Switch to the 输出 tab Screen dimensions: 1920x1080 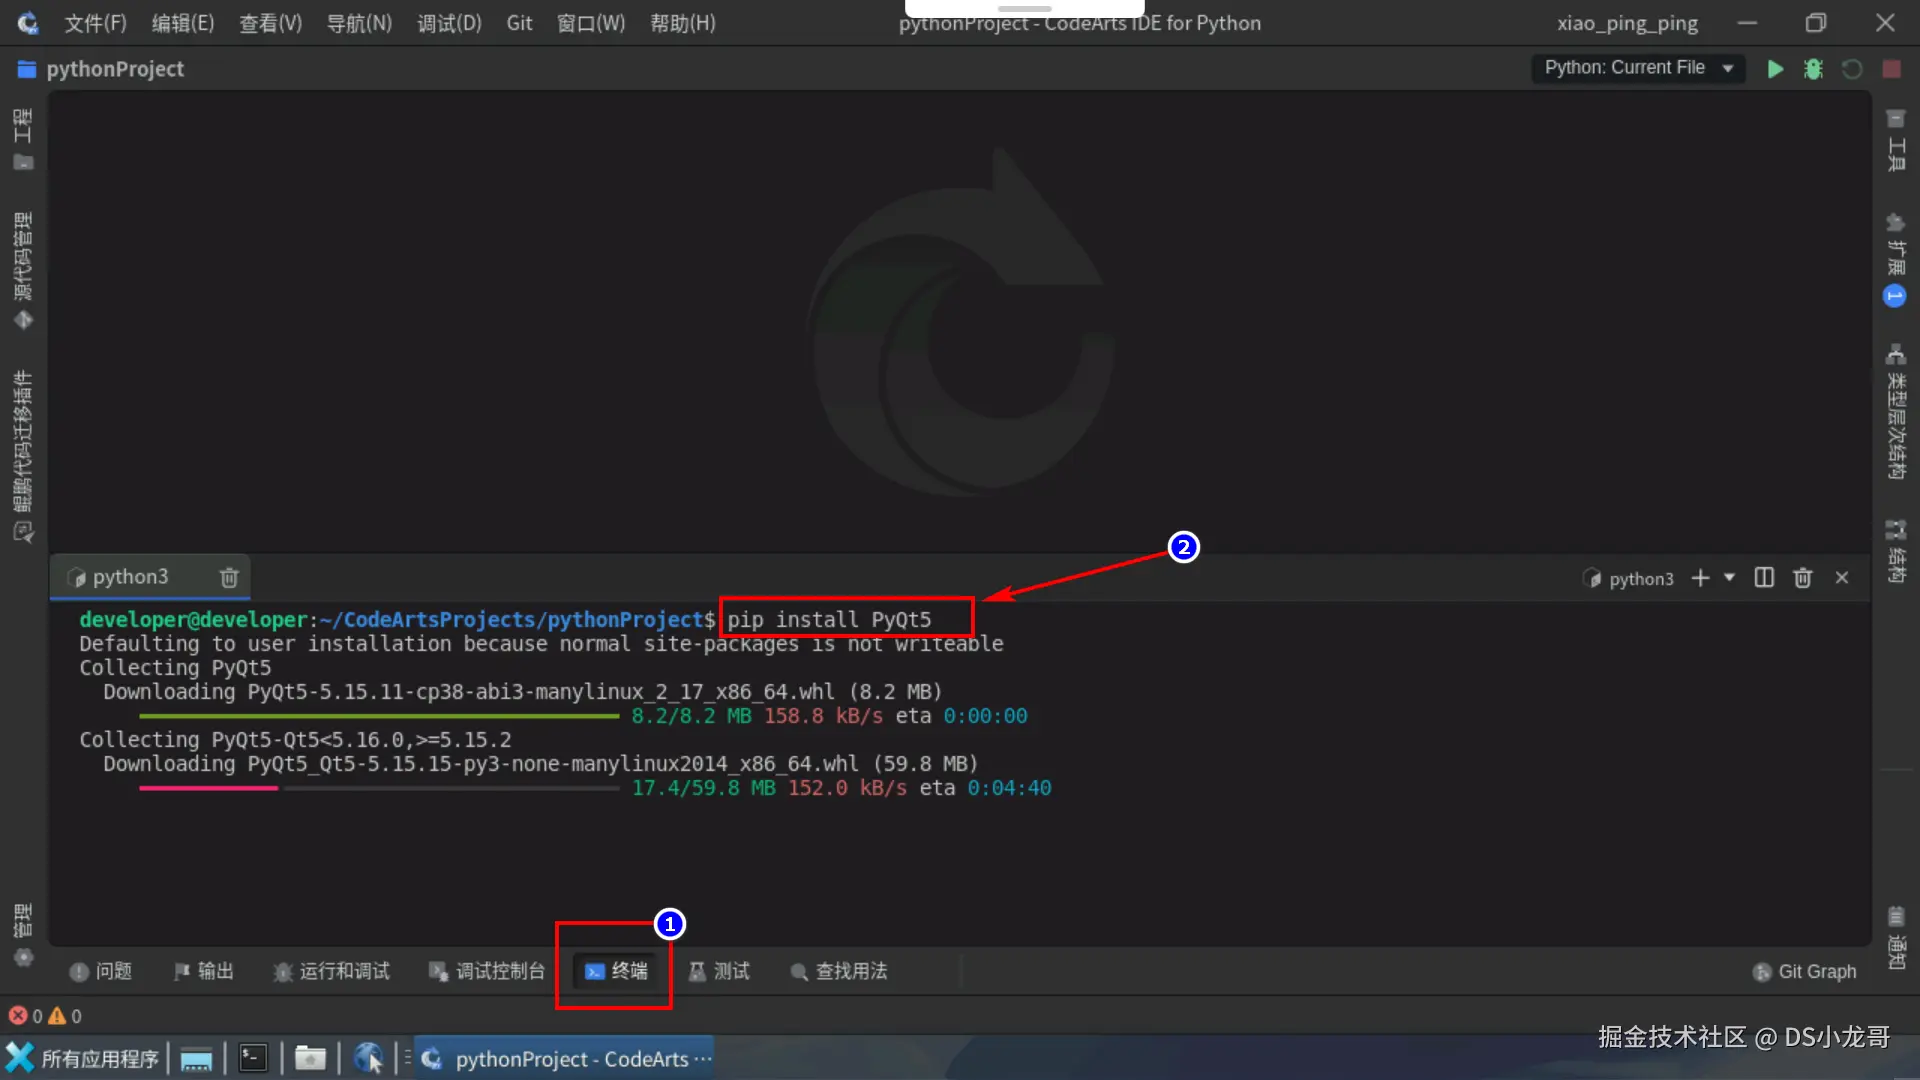(x=203, y=971)
